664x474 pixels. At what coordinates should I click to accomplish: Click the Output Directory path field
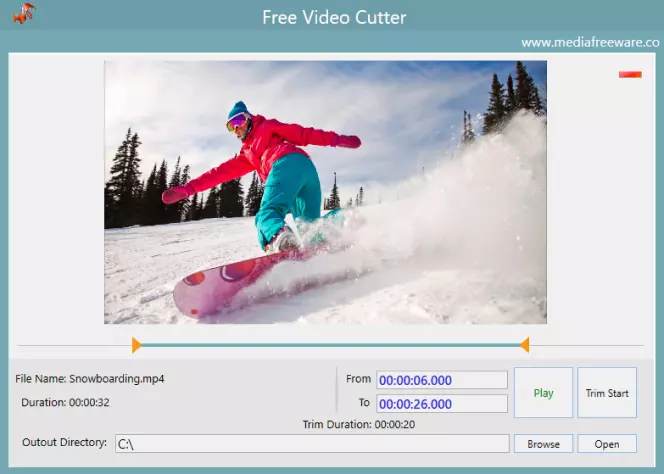point(312,444)
